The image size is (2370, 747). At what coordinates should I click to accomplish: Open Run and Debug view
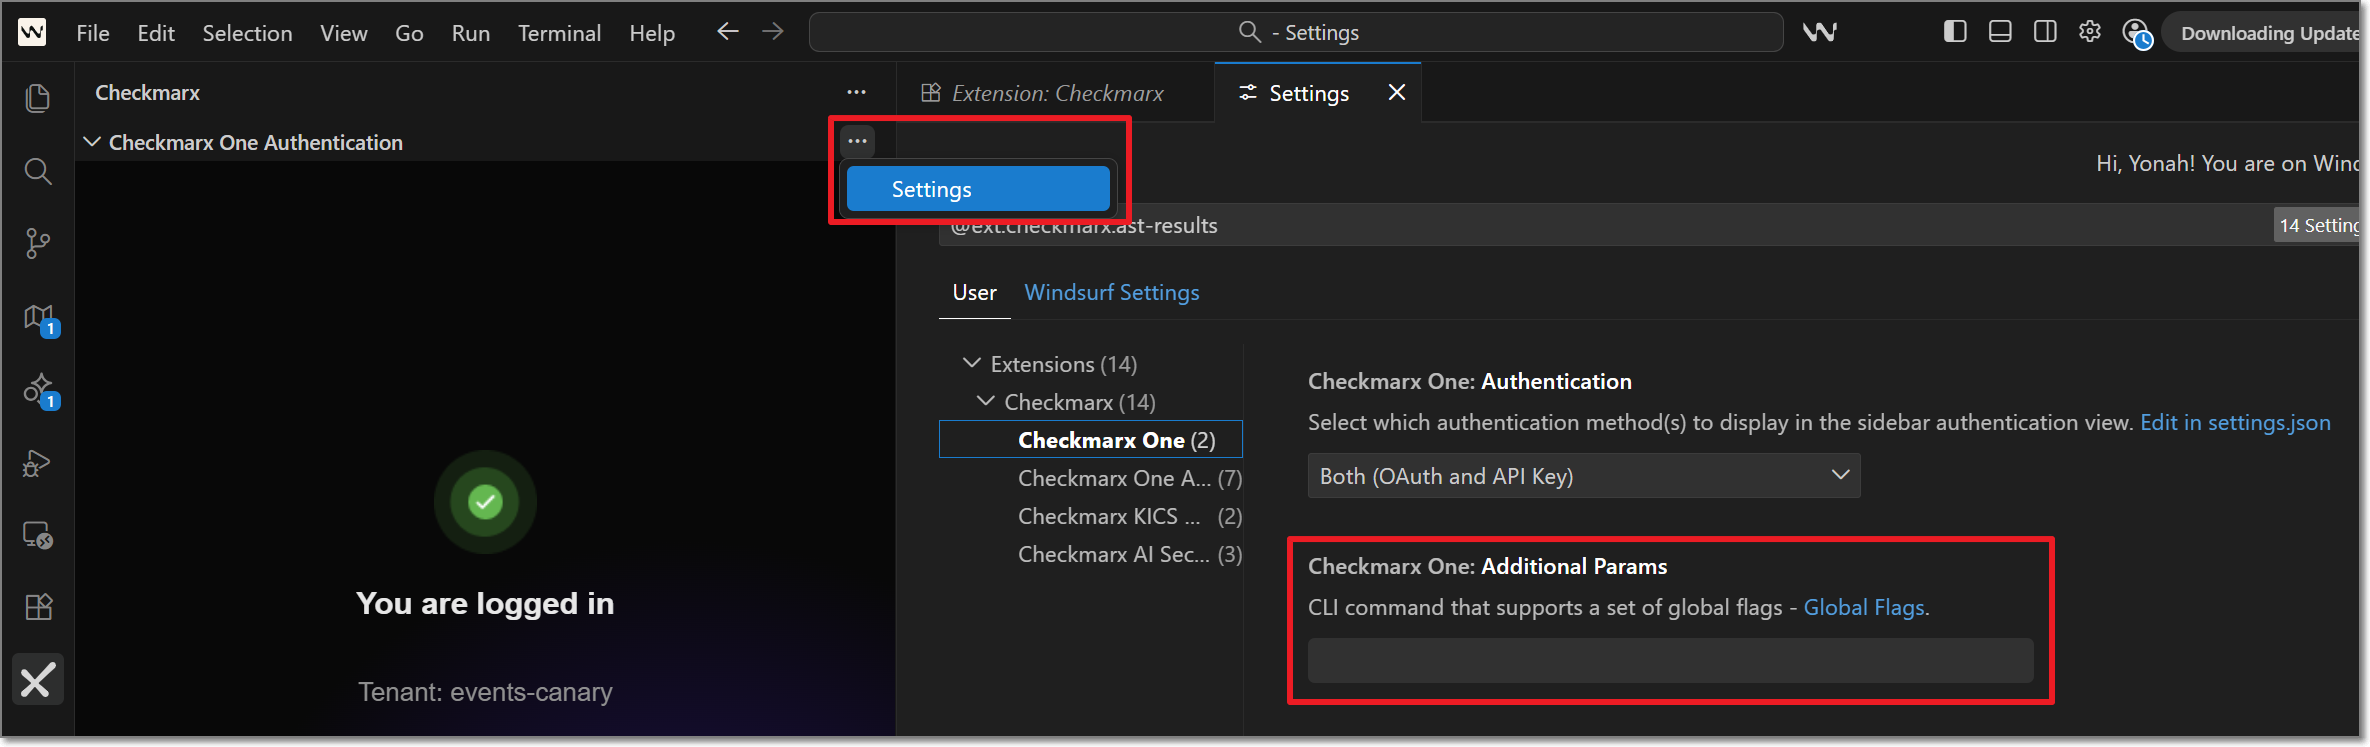coord(38,463)
